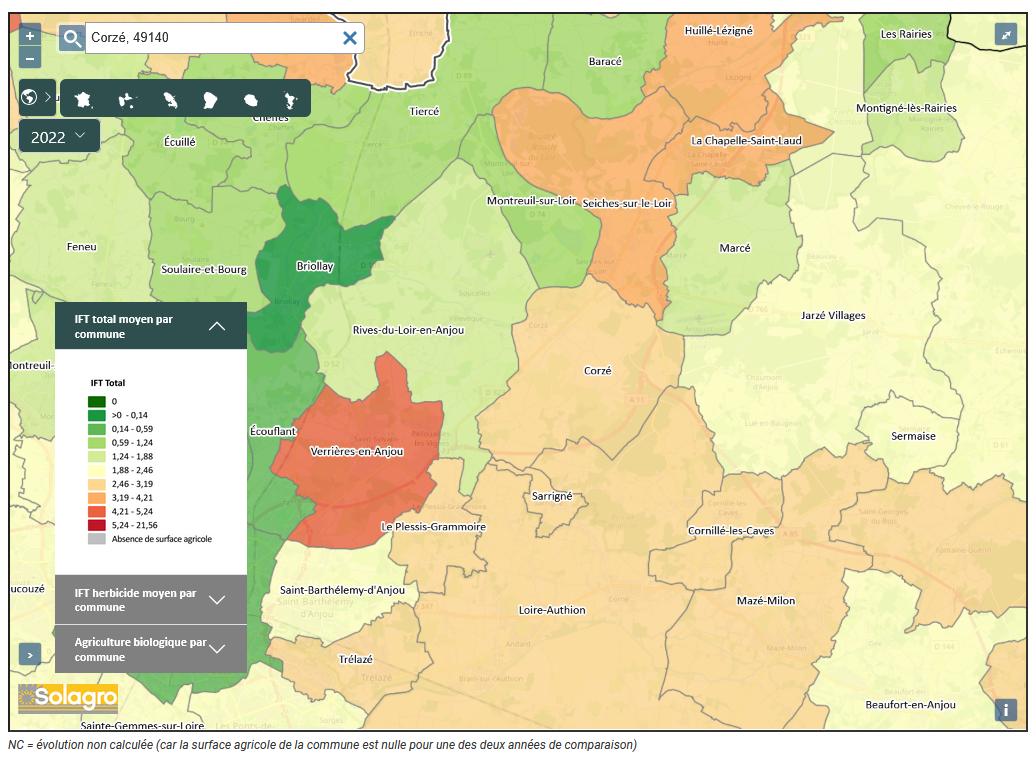Click the Solagro logo link
The width and height of the screenshot is (1036, 757).
click(69, 698)
